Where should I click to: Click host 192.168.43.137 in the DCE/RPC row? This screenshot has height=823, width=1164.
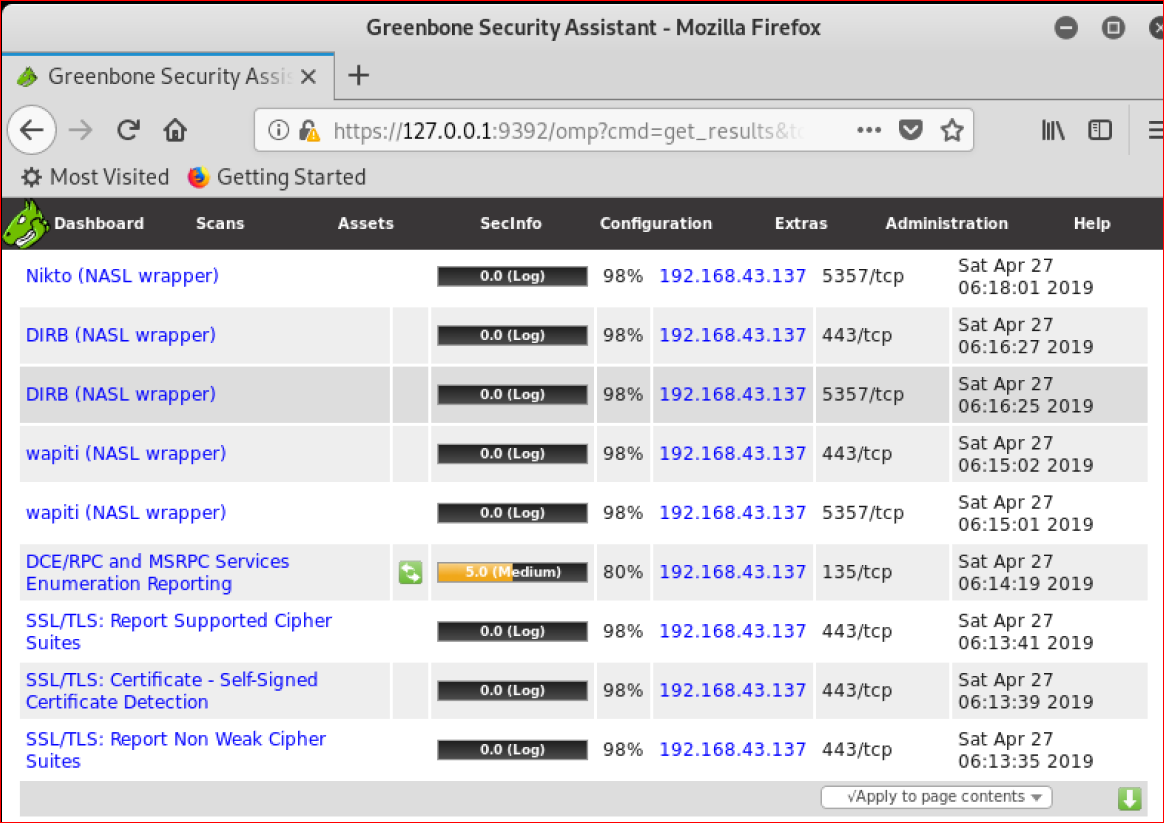733,572
